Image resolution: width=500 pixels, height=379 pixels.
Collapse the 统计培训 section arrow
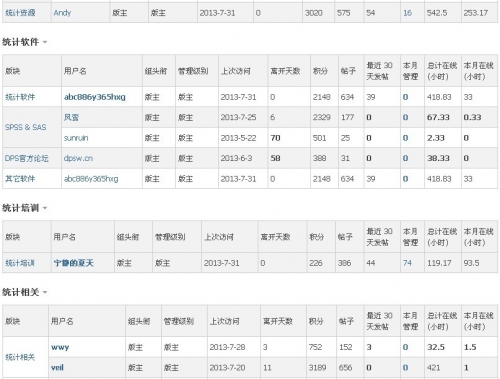pos(45,208)
